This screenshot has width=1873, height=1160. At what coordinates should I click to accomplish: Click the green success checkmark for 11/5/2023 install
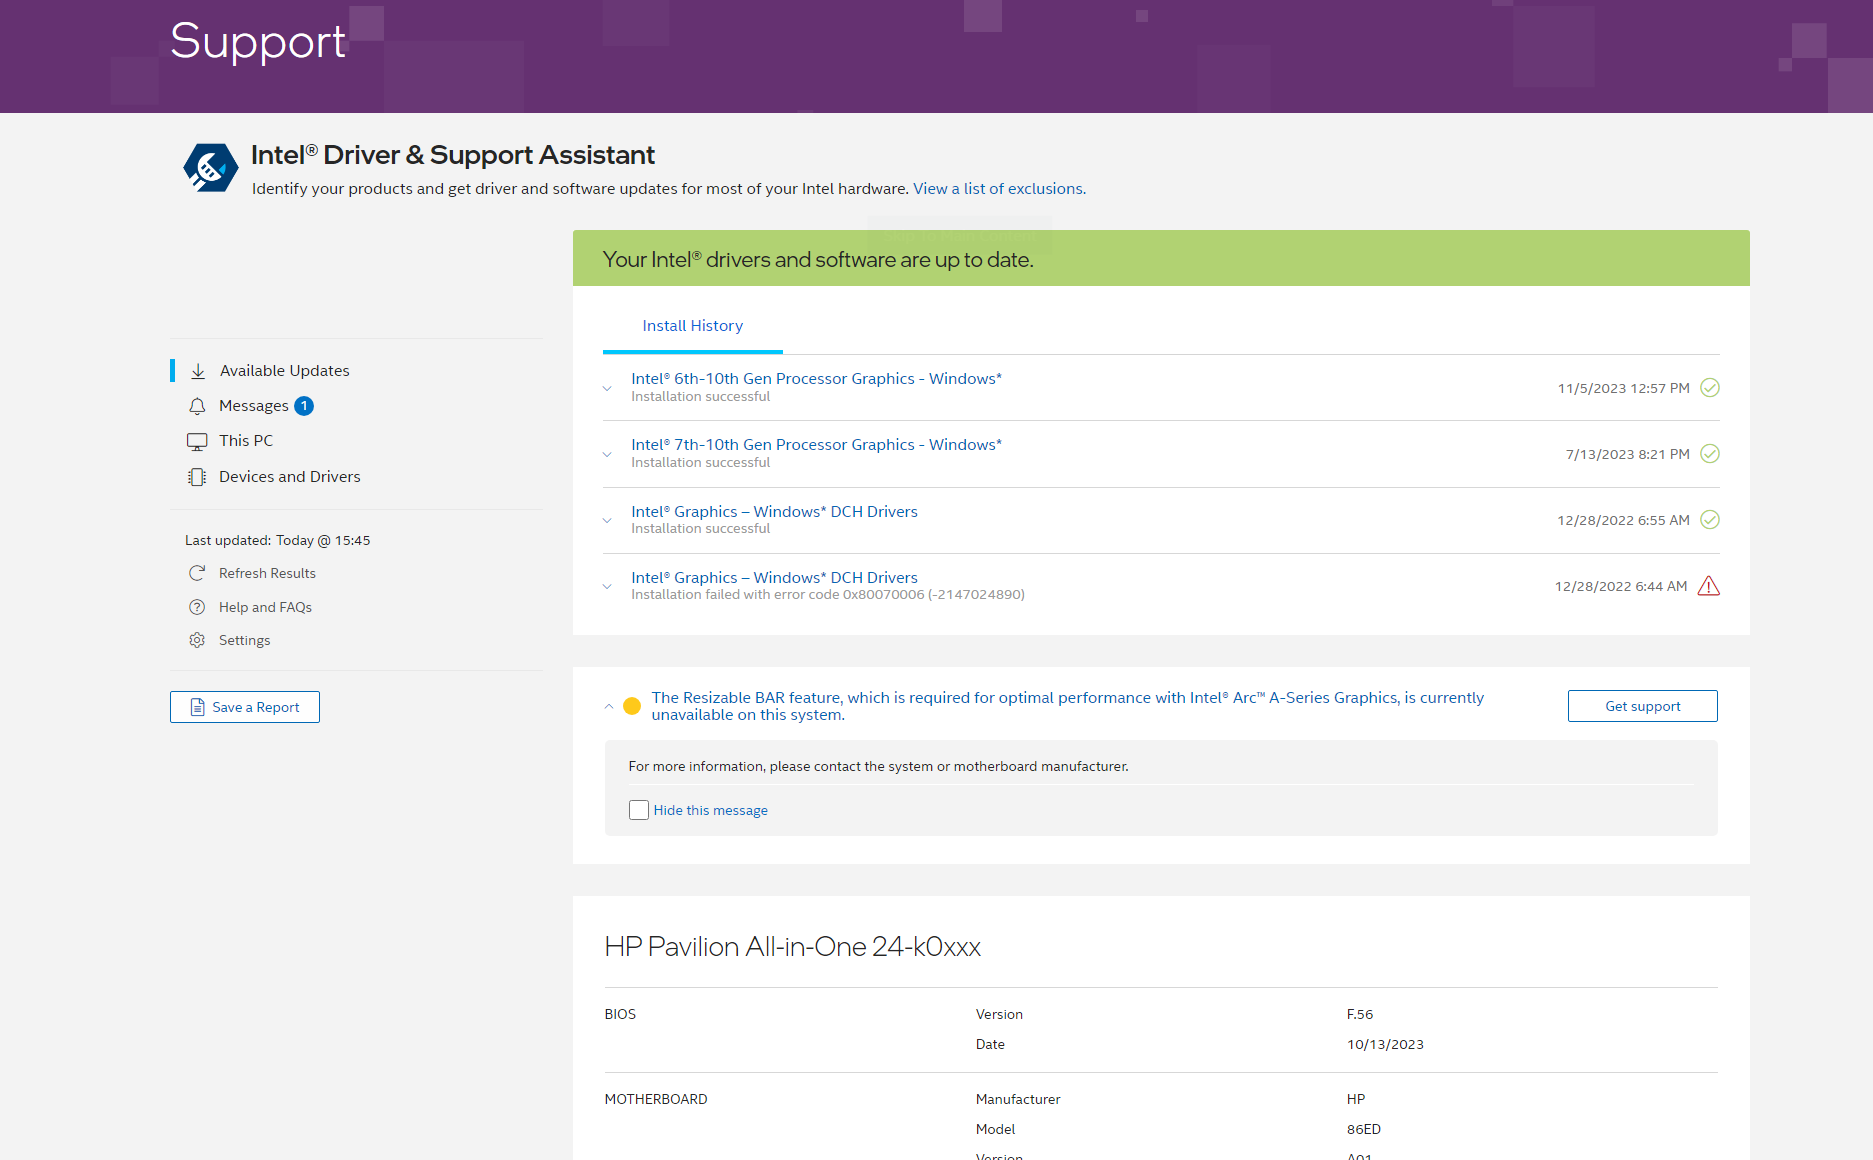[1710, 388]
